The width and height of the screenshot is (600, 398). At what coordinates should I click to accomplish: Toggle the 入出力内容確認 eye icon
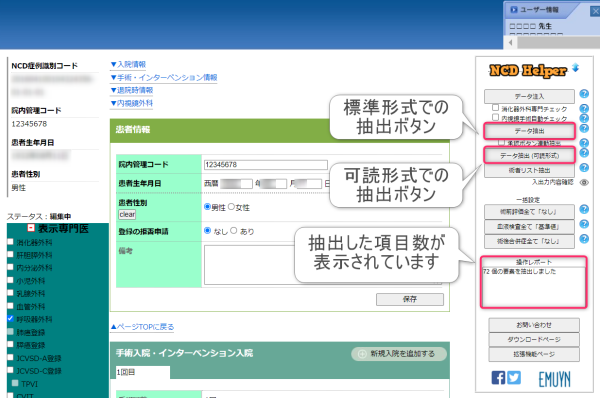point(584,183)
